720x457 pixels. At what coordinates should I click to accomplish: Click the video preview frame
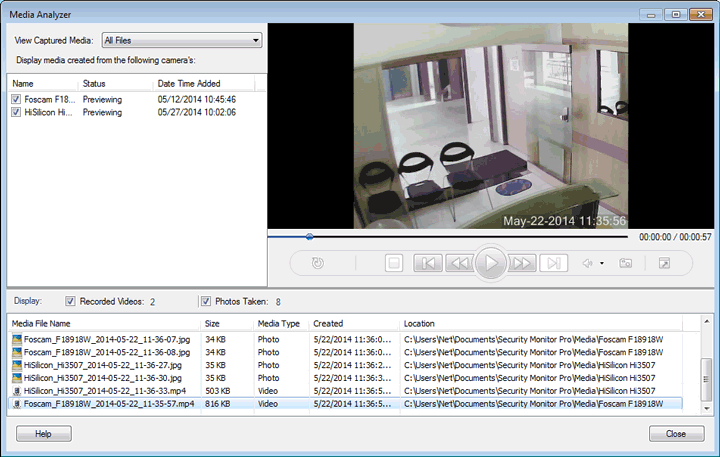coord(490,126)
